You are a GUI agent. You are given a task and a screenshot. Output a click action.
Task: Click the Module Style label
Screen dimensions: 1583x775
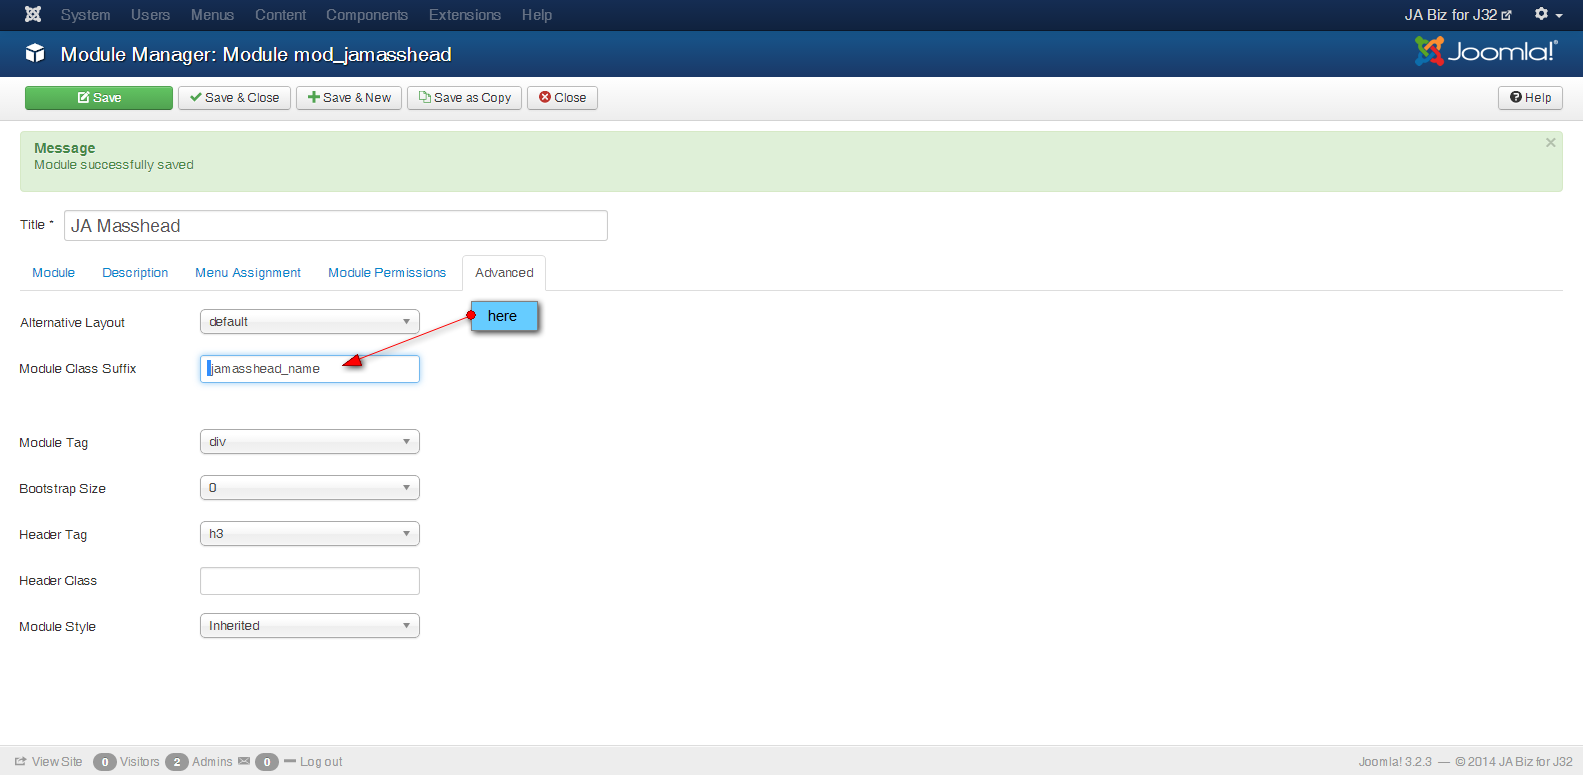click(x=57, y=627)
